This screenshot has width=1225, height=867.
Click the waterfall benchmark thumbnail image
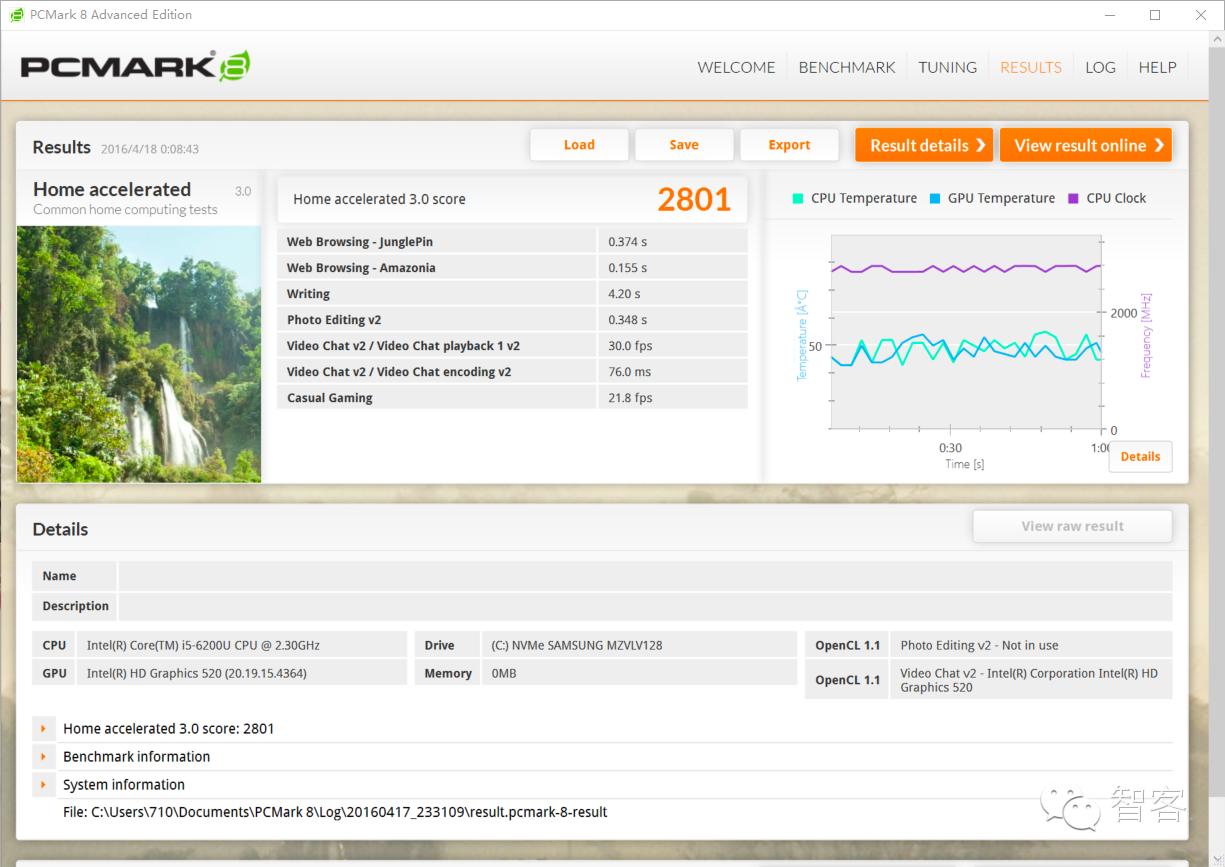coord(139,354)
